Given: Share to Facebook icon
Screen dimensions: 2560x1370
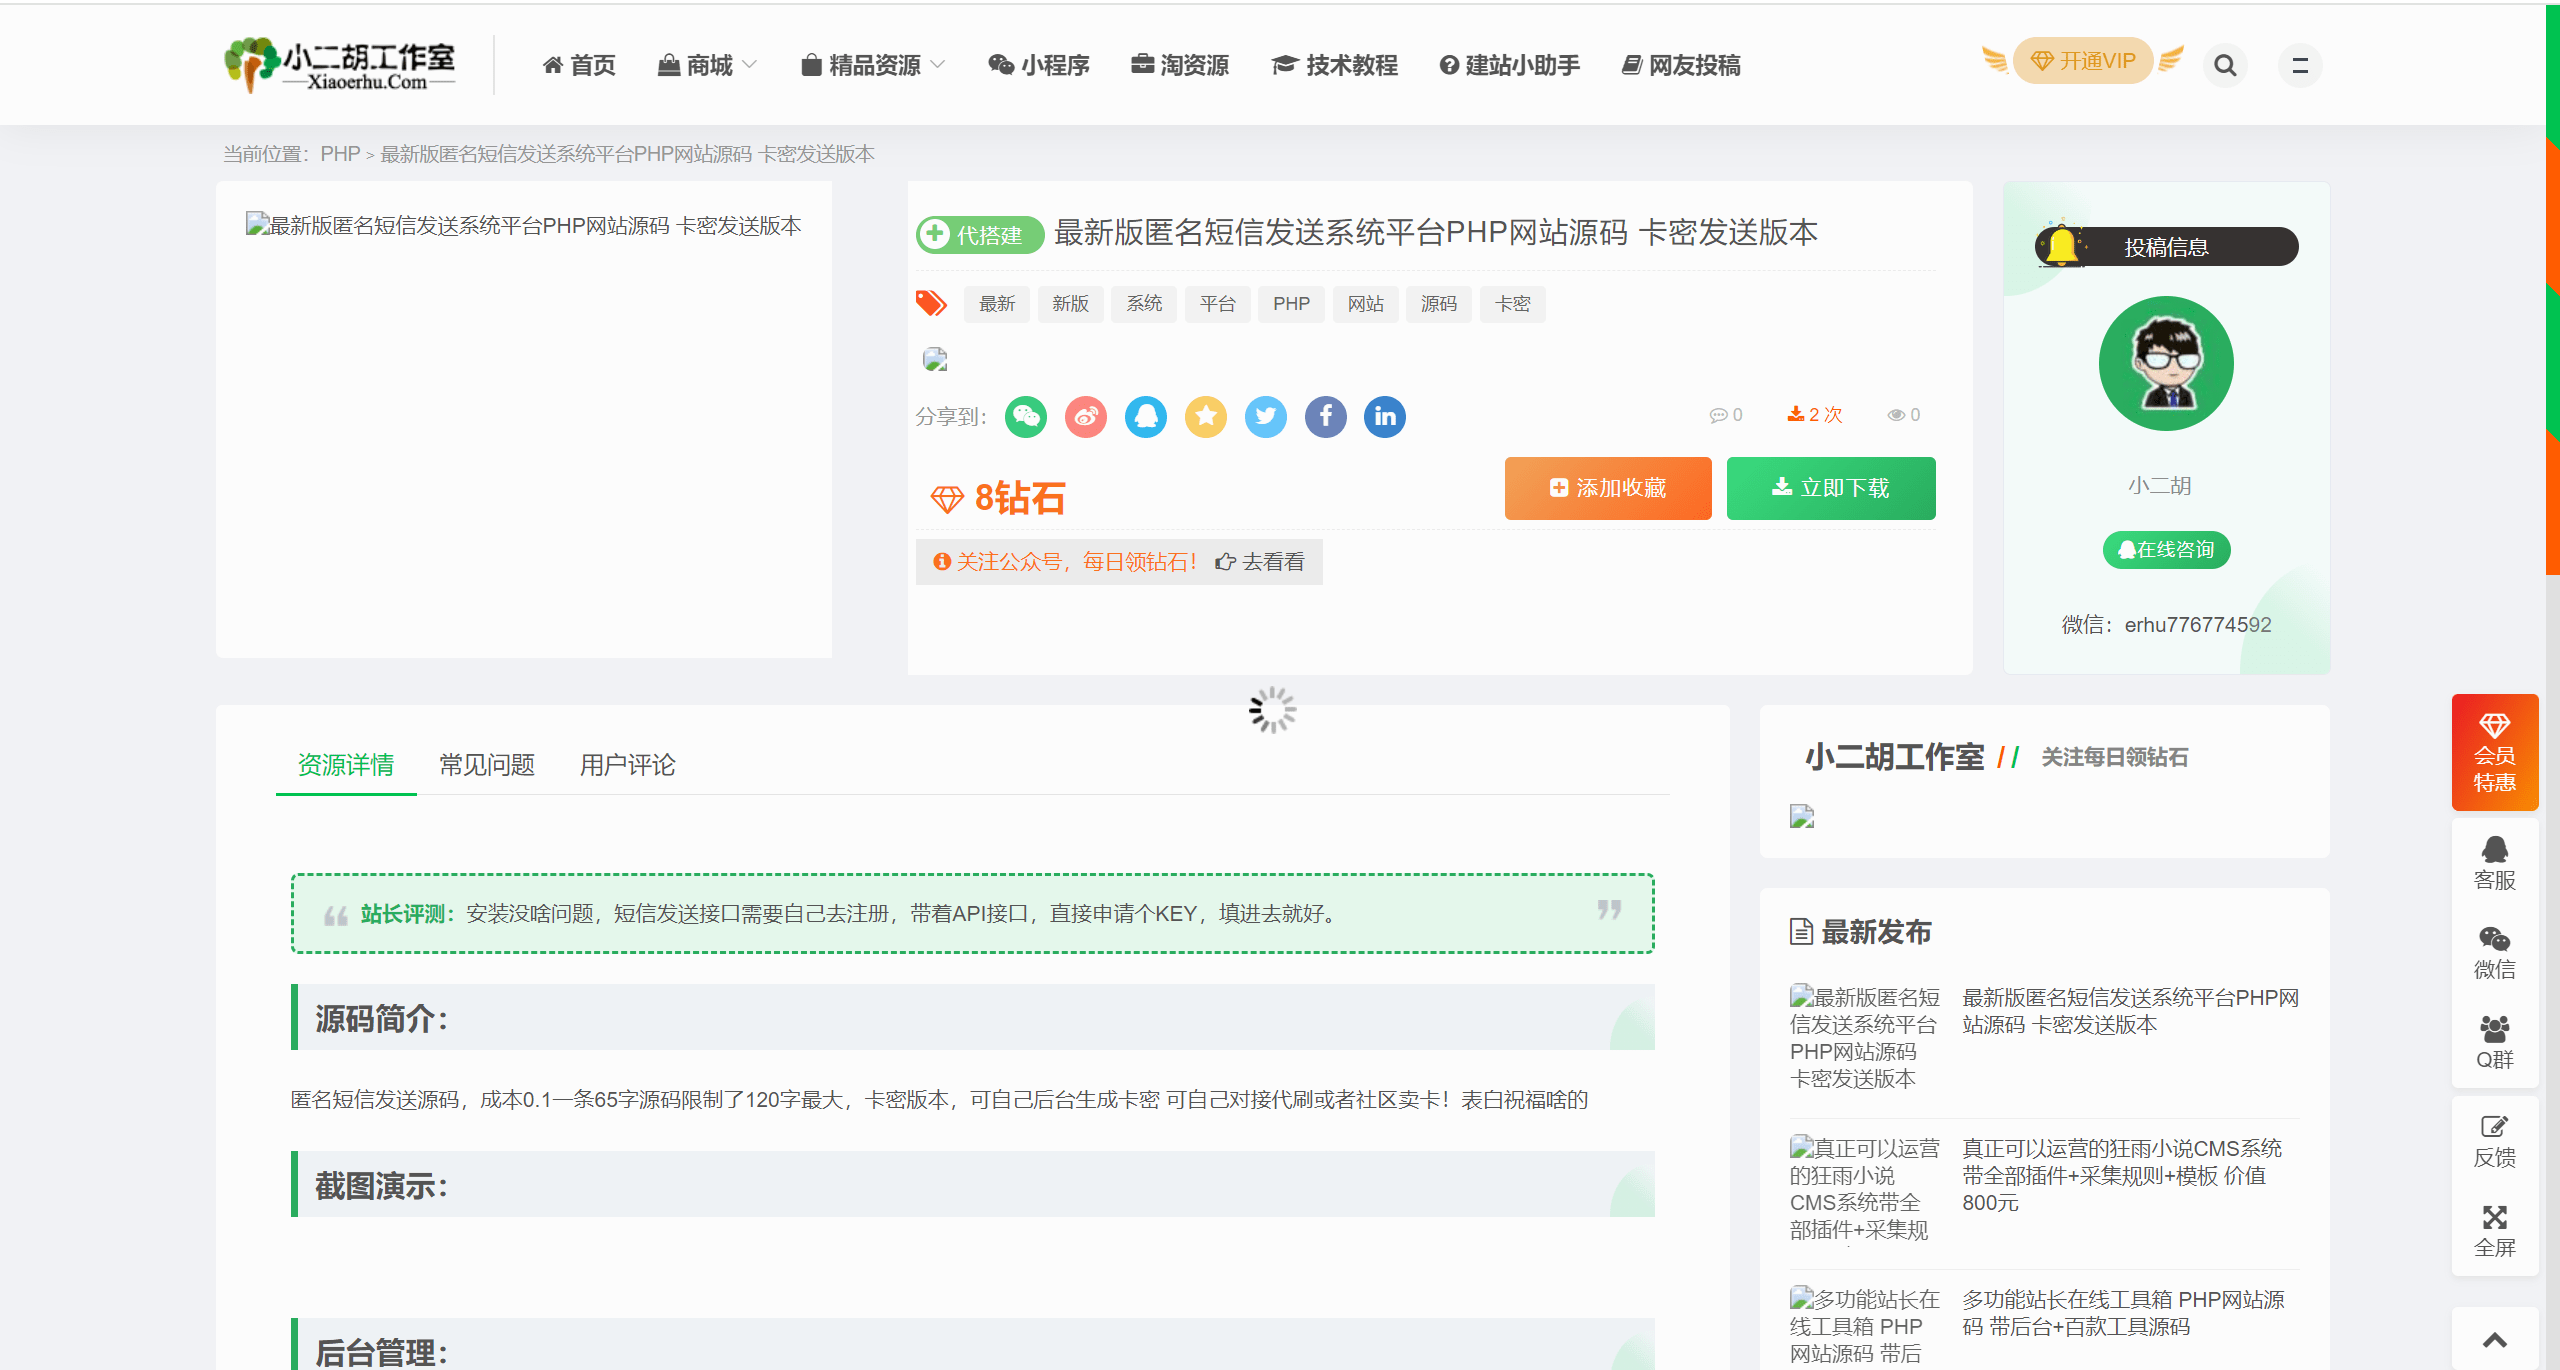Looking at the screenshot, I should click(1326, 416).
